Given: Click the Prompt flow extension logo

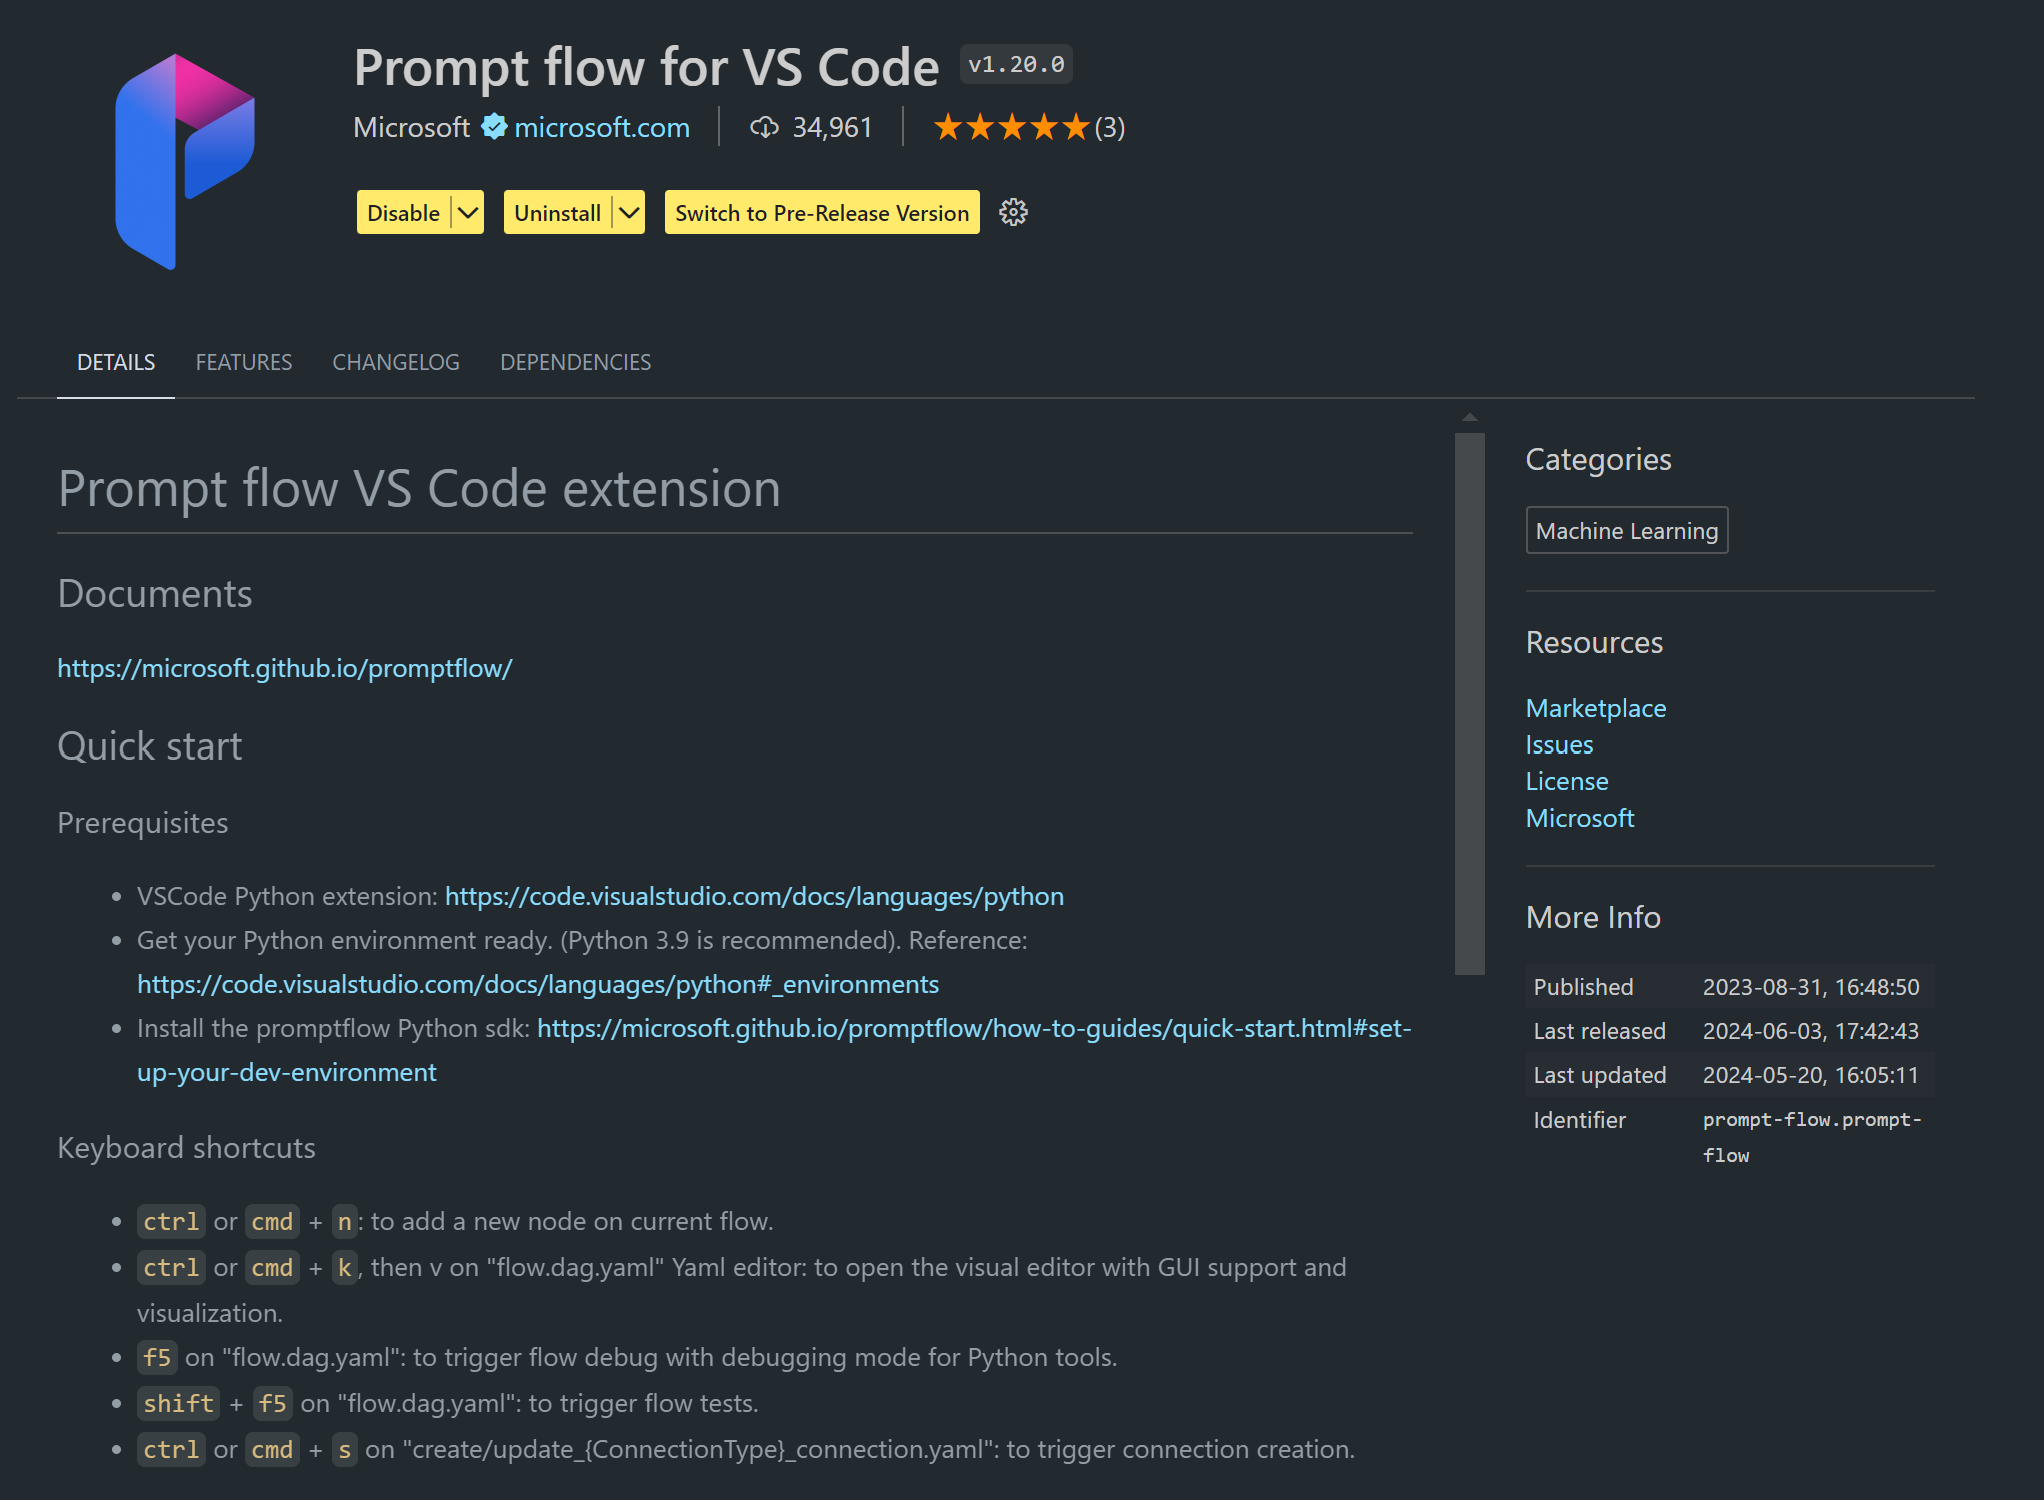Looking at the screenshot, I should [185, 162].
